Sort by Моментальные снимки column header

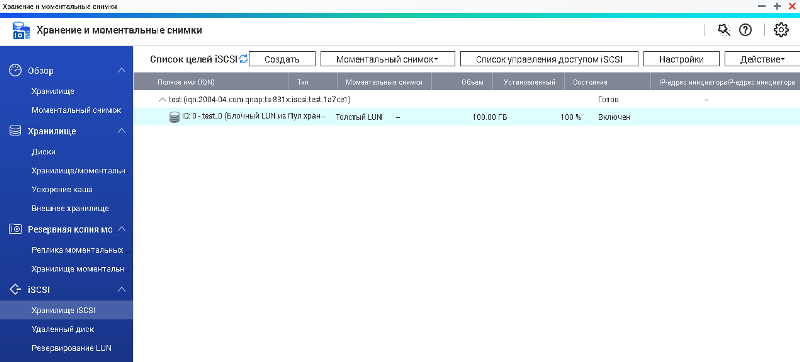[x=384, y=82]
